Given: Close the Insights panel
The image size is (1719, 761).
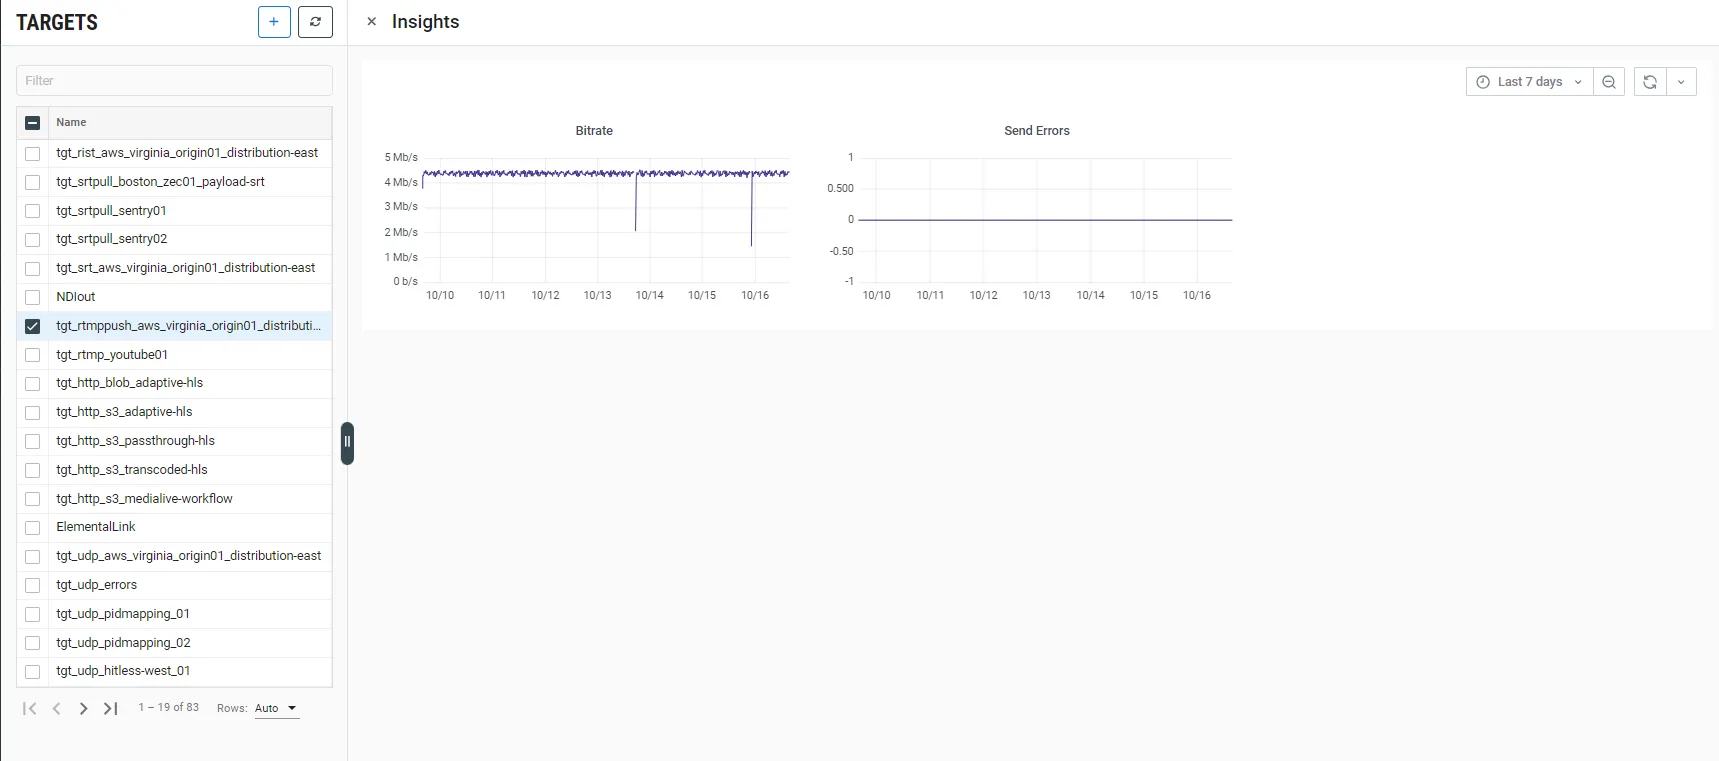Looking at the screenshot, I should point(371,22).
